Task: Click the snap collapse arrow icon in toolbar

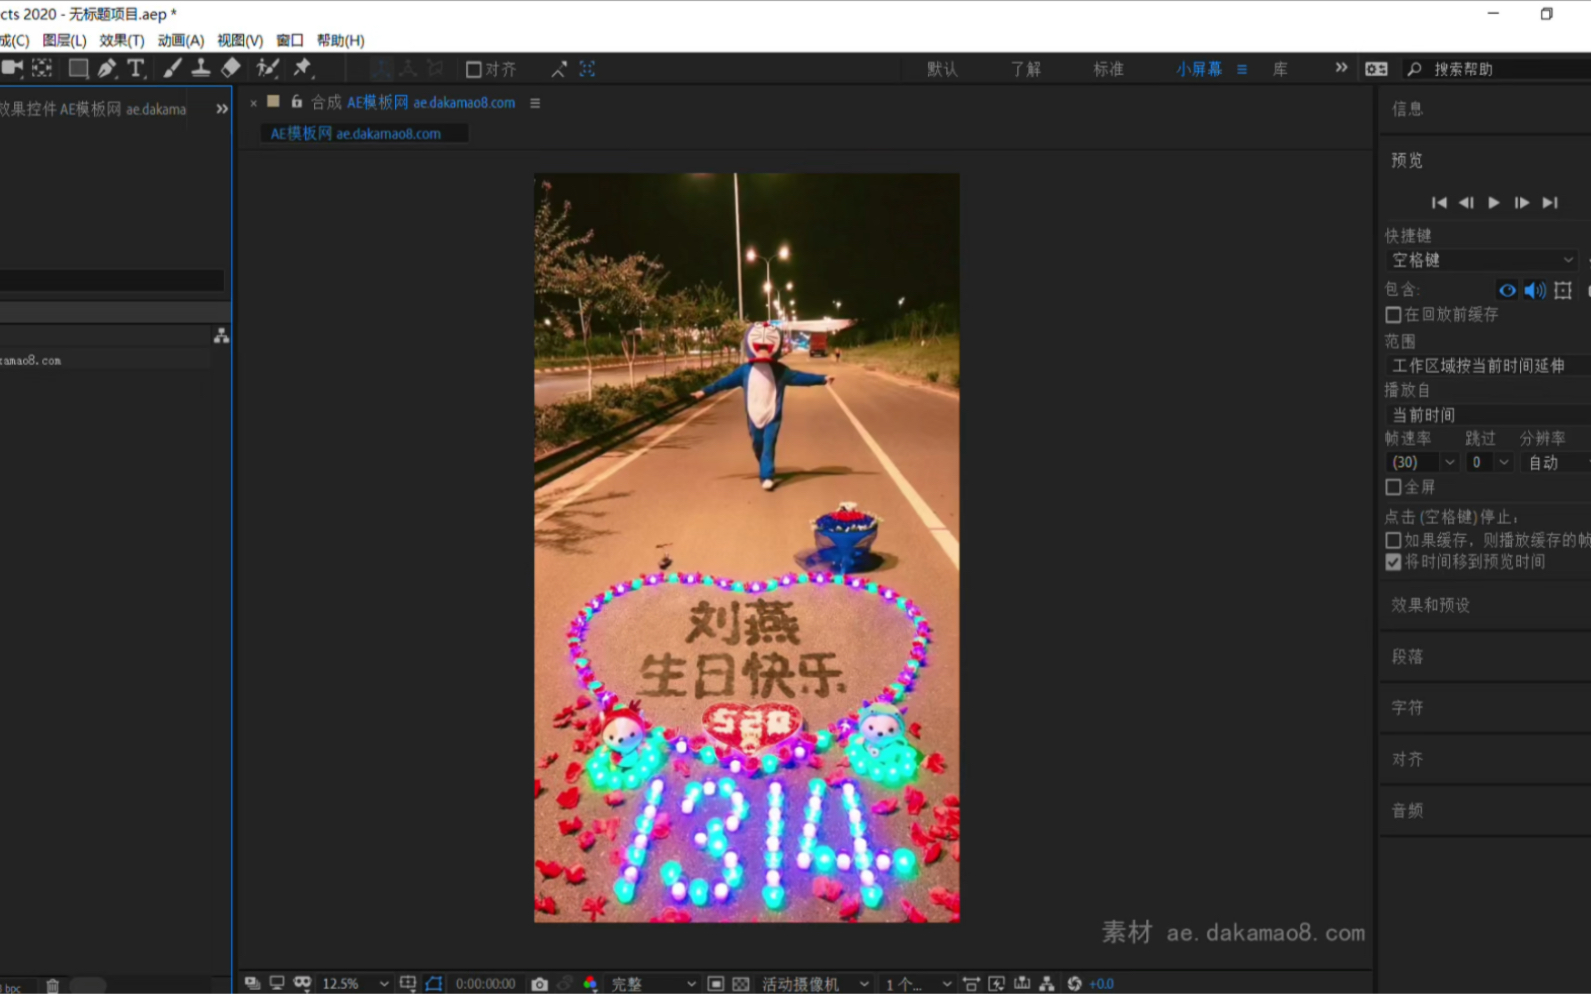Action: [x=559, y=69]
